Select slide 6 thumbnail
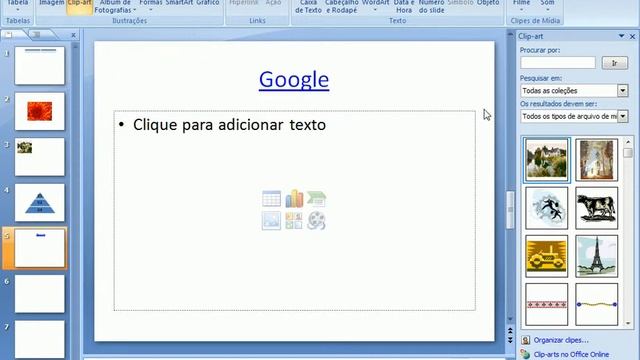Screen dimensions: 640x360 coord(40,294)
